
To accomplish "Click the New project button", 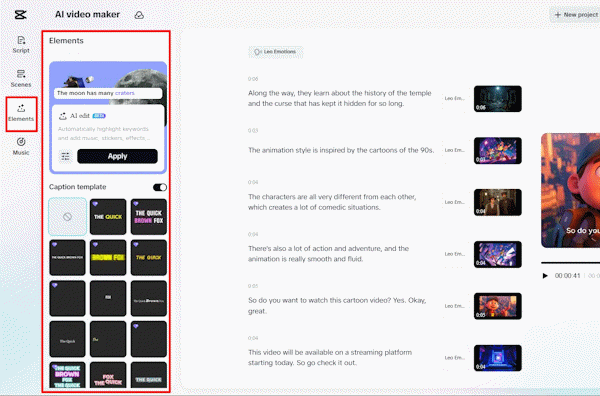I will (x=576, y=15).
